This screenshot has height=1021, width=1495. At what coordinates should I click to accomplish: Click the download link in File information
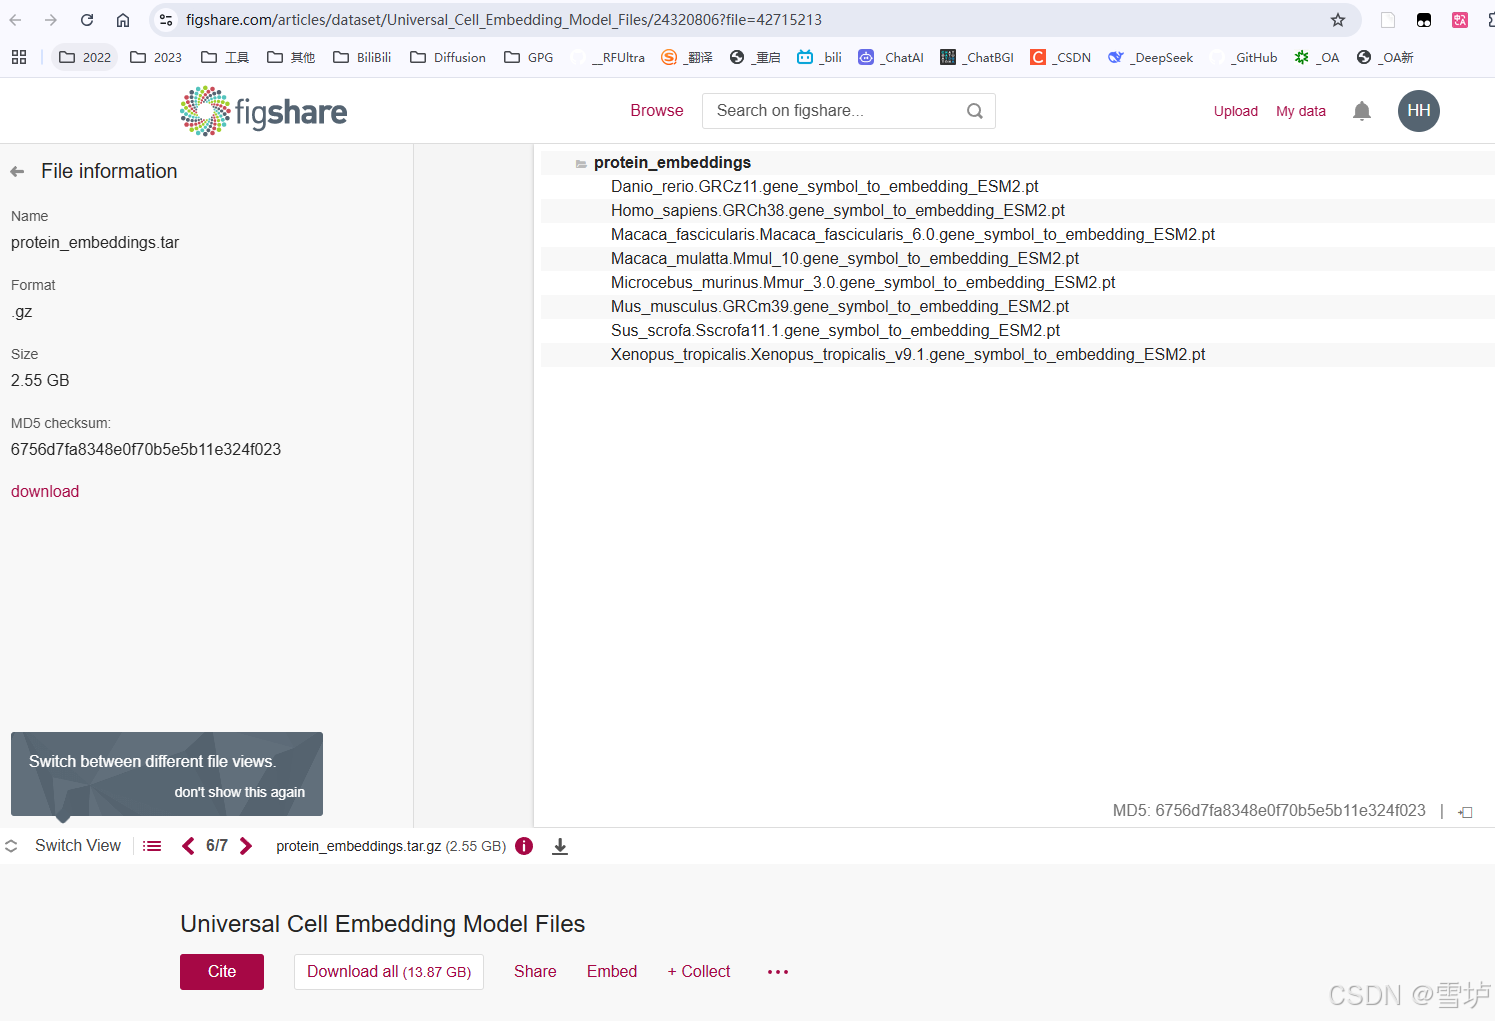[45, 491]
